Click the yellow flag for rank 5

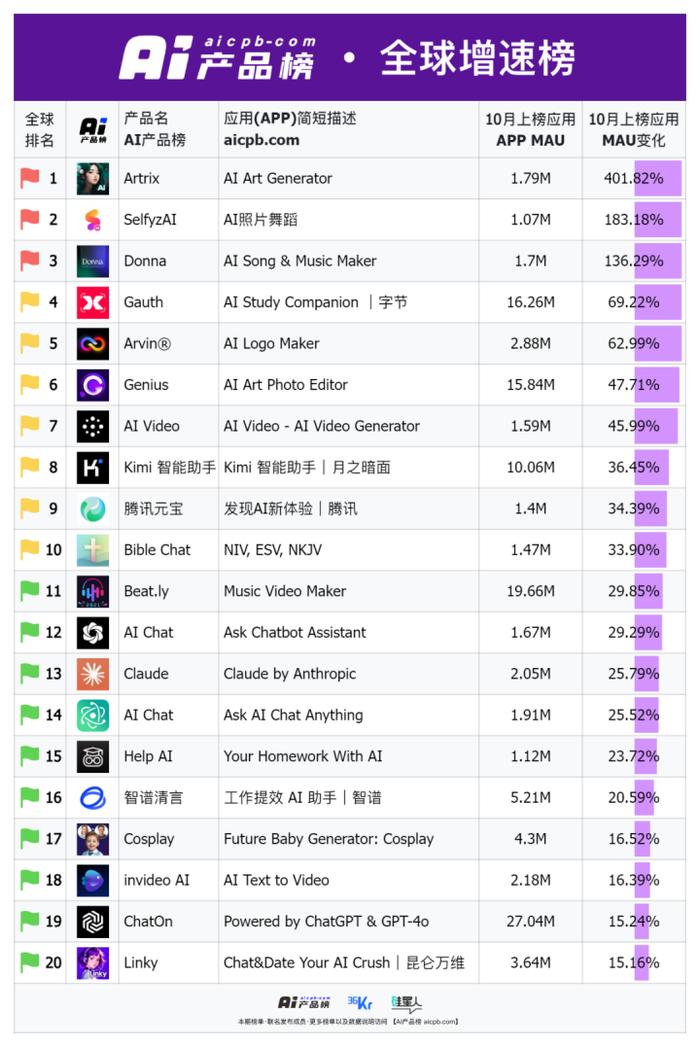click(x=29, y=343)
